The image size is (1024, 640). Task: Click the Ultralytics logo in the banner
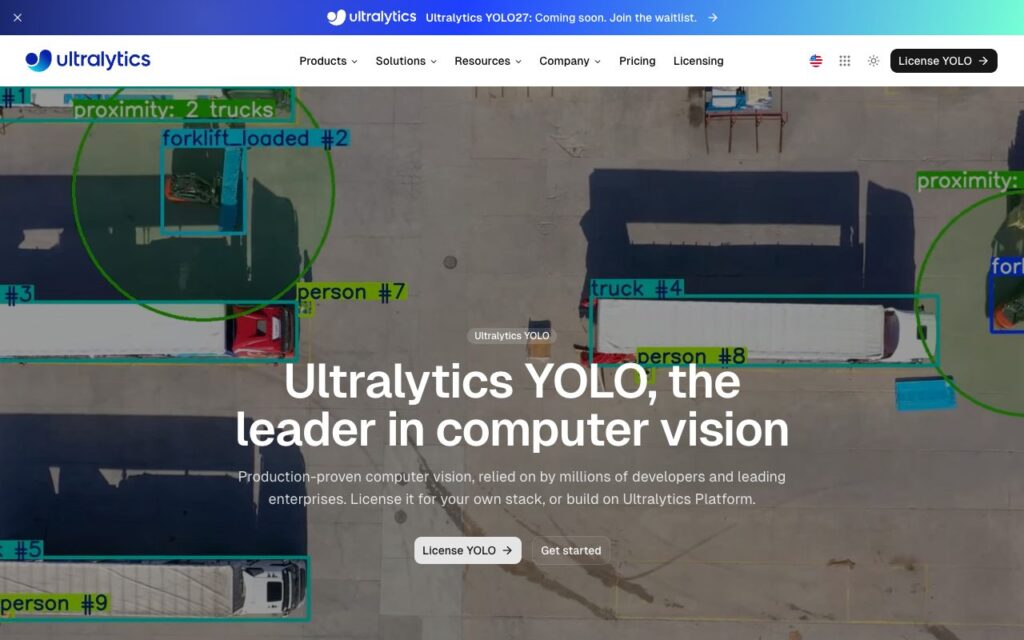coord(371,18)
